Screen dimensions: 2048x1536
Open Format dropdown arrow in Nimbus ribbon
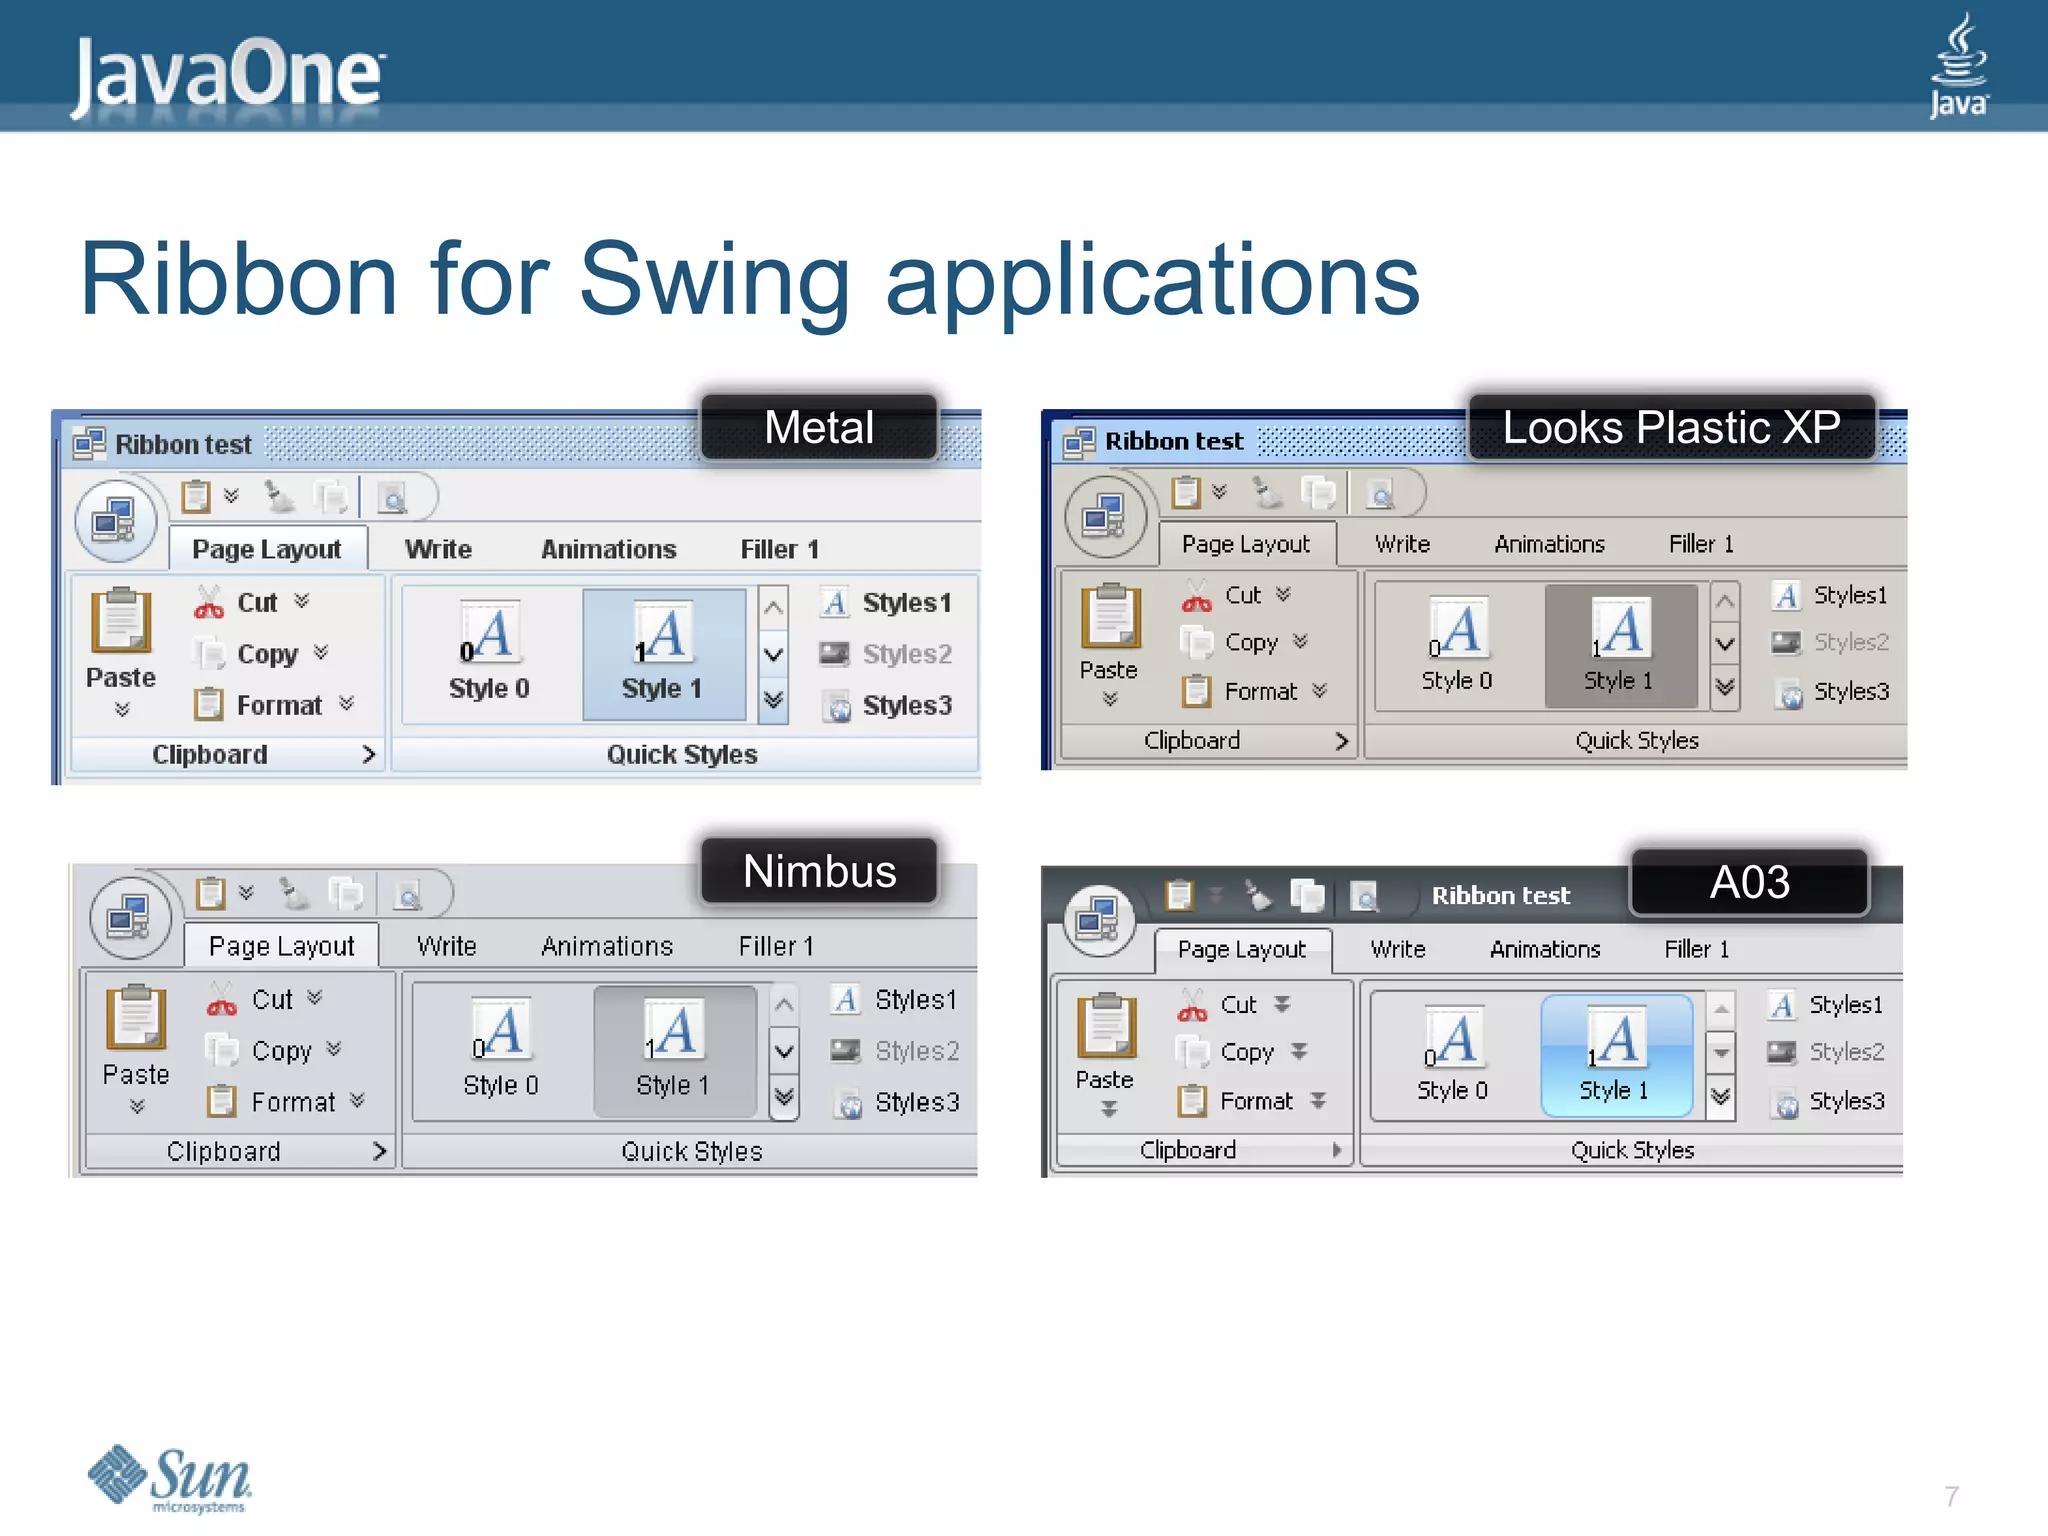pyautogui.click(x=357, y=1101)
